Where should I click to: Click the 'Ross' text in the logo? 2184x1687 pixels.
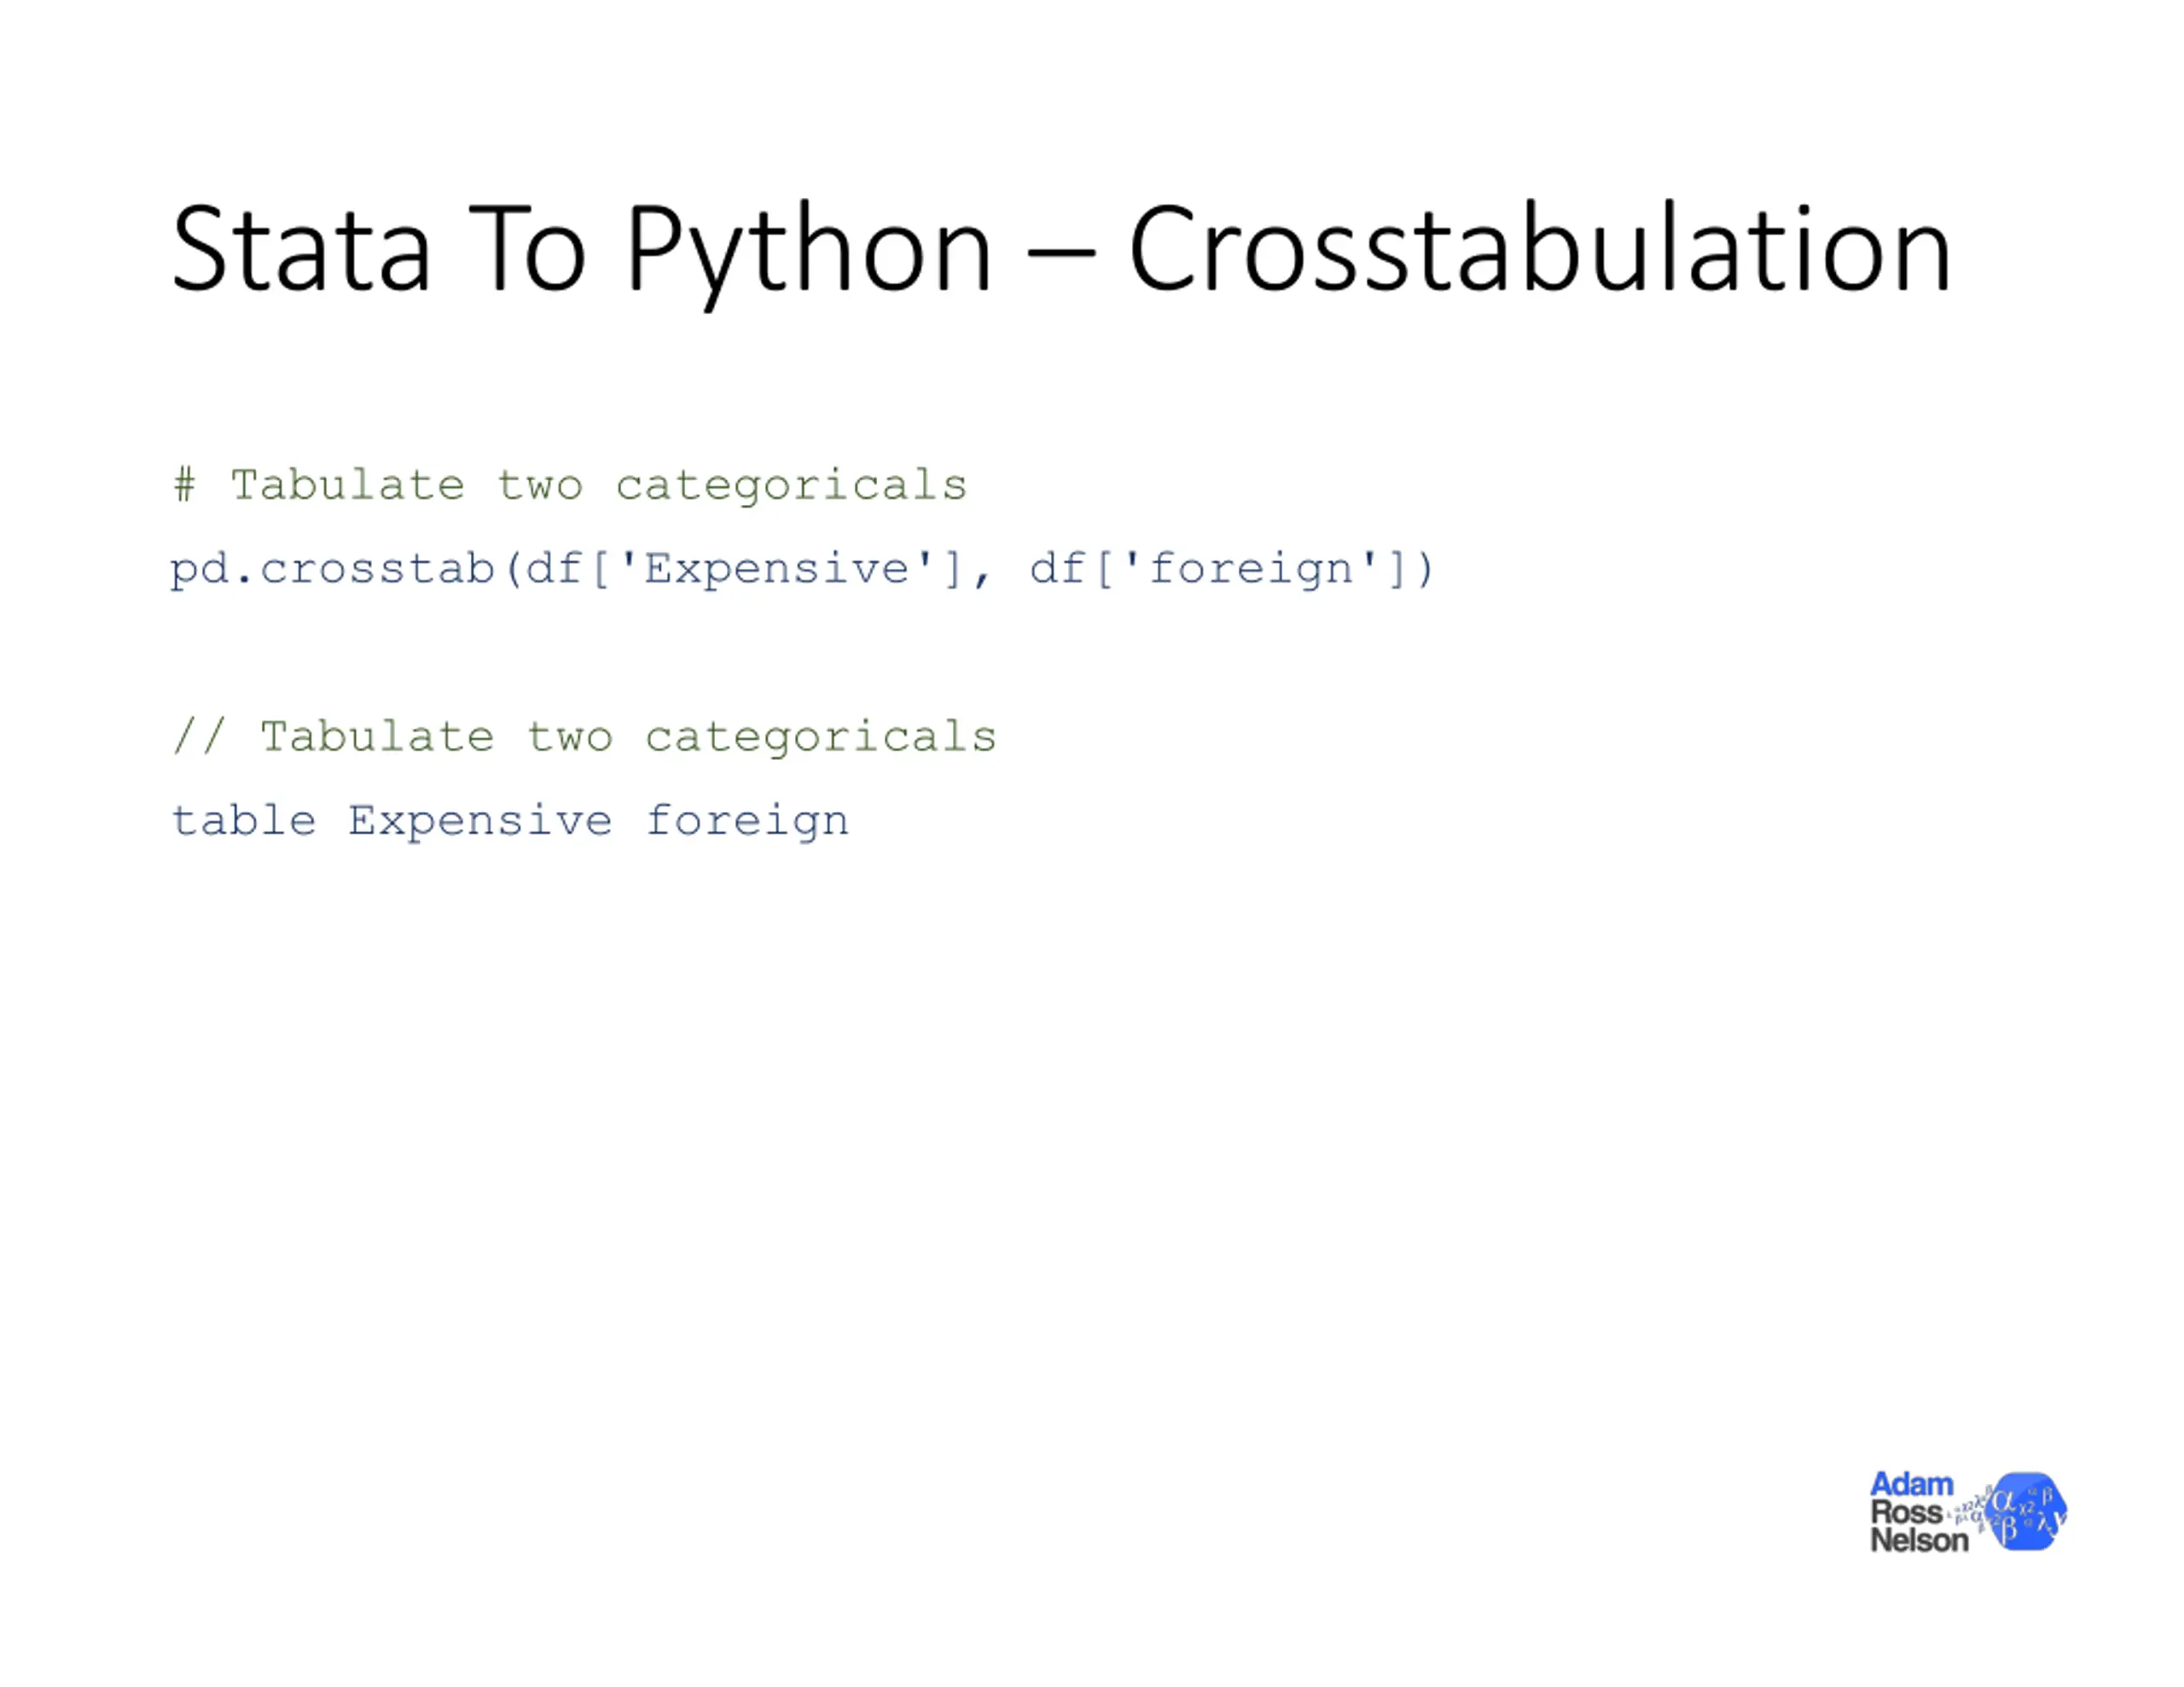(1906, 1512)
